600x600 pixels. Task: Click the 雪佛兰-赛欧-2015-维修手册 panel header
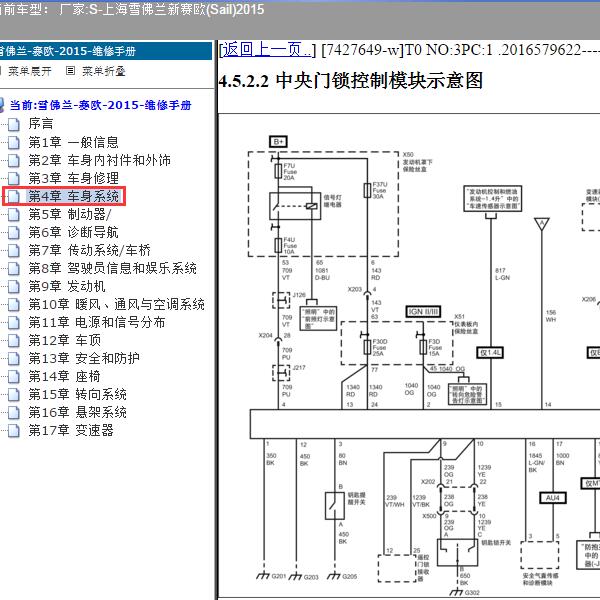[106, 51]
